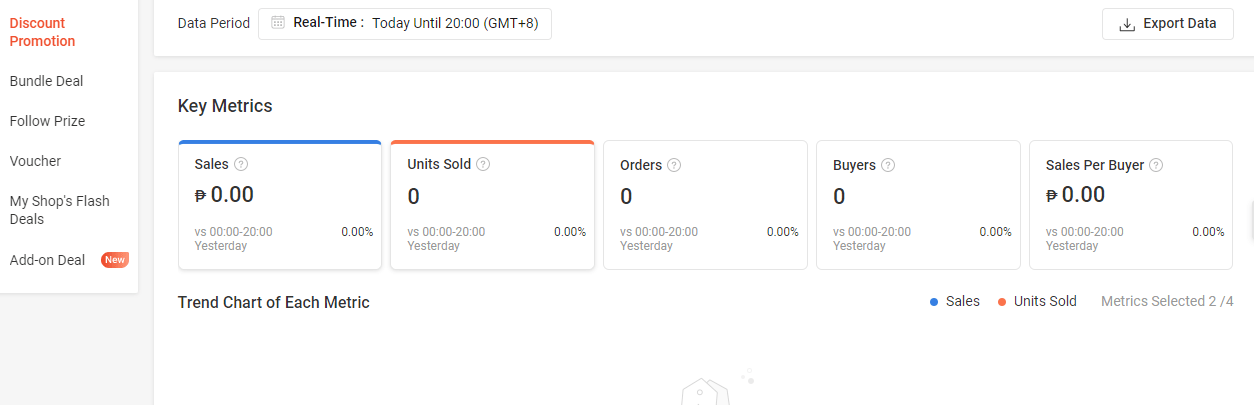Open the Real-Time data period selector

[405, 23]
